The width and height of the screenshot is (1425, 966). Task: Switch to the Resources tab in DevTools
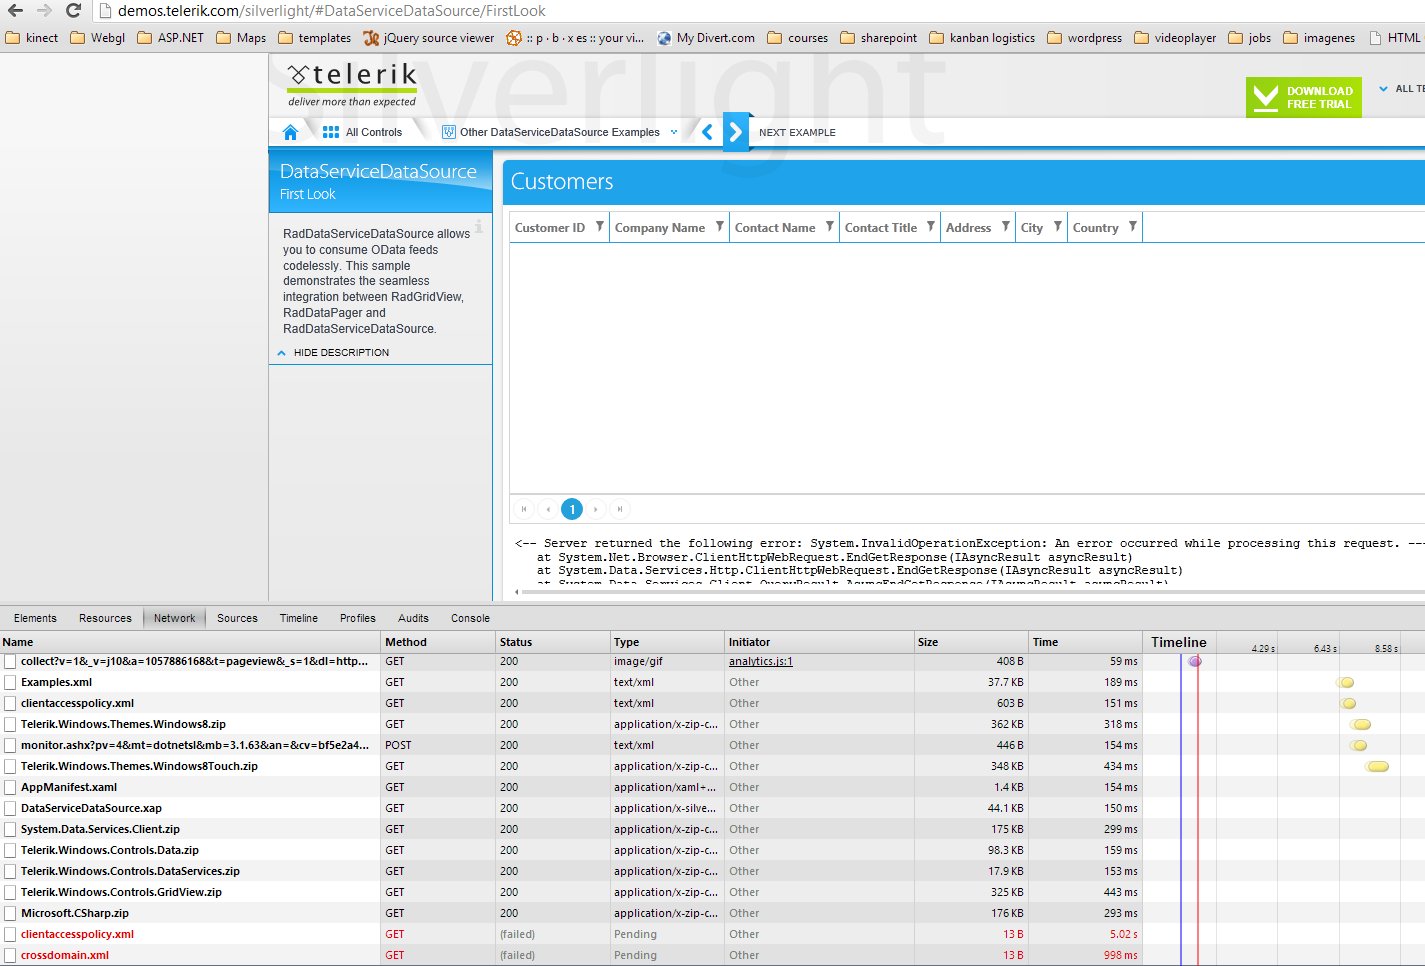pyautogui.click(x=105, y=618)
